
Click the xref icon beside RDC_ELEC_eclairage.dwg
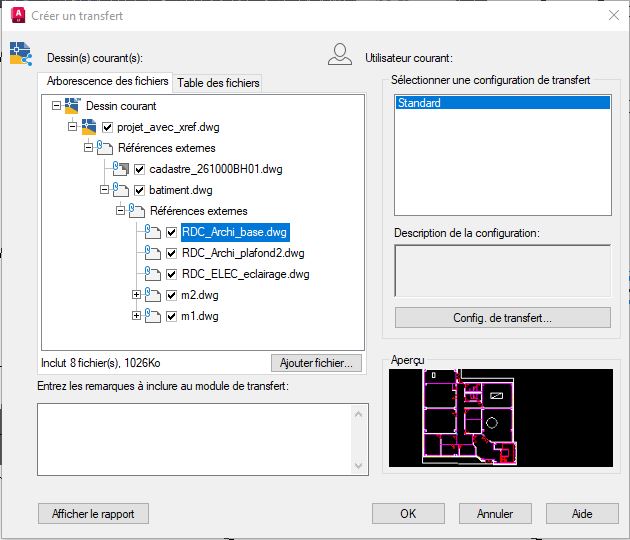click(153, 274)
